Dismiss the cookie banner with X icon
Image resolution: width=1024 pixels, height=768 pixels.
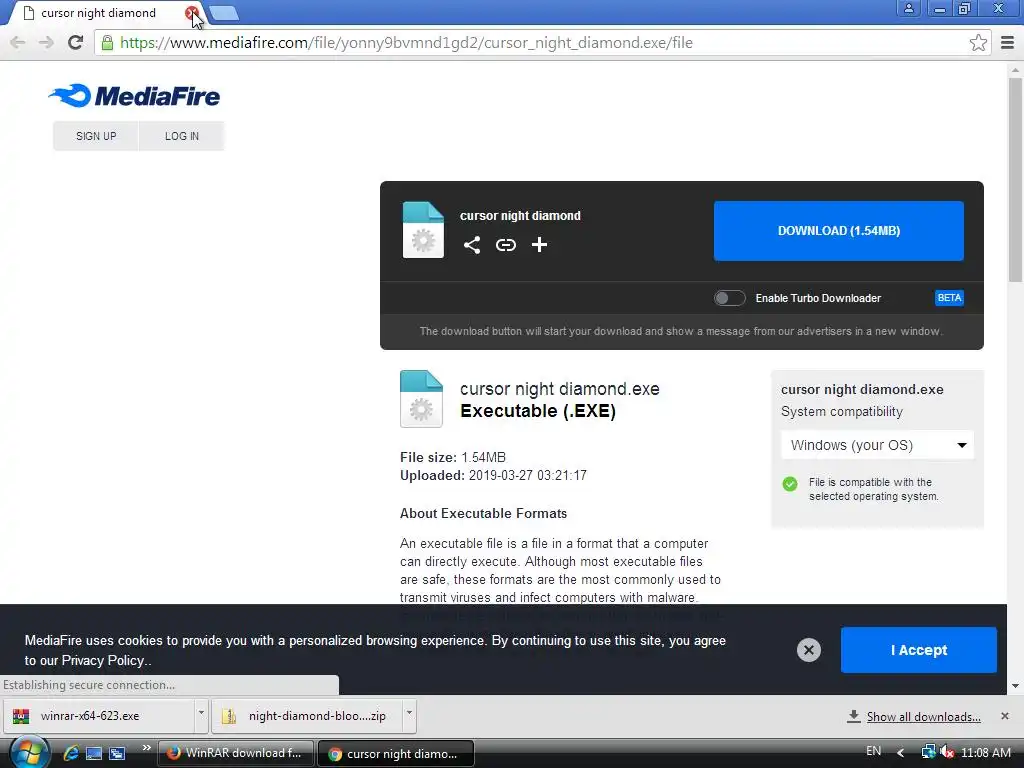tap(808, 650)
